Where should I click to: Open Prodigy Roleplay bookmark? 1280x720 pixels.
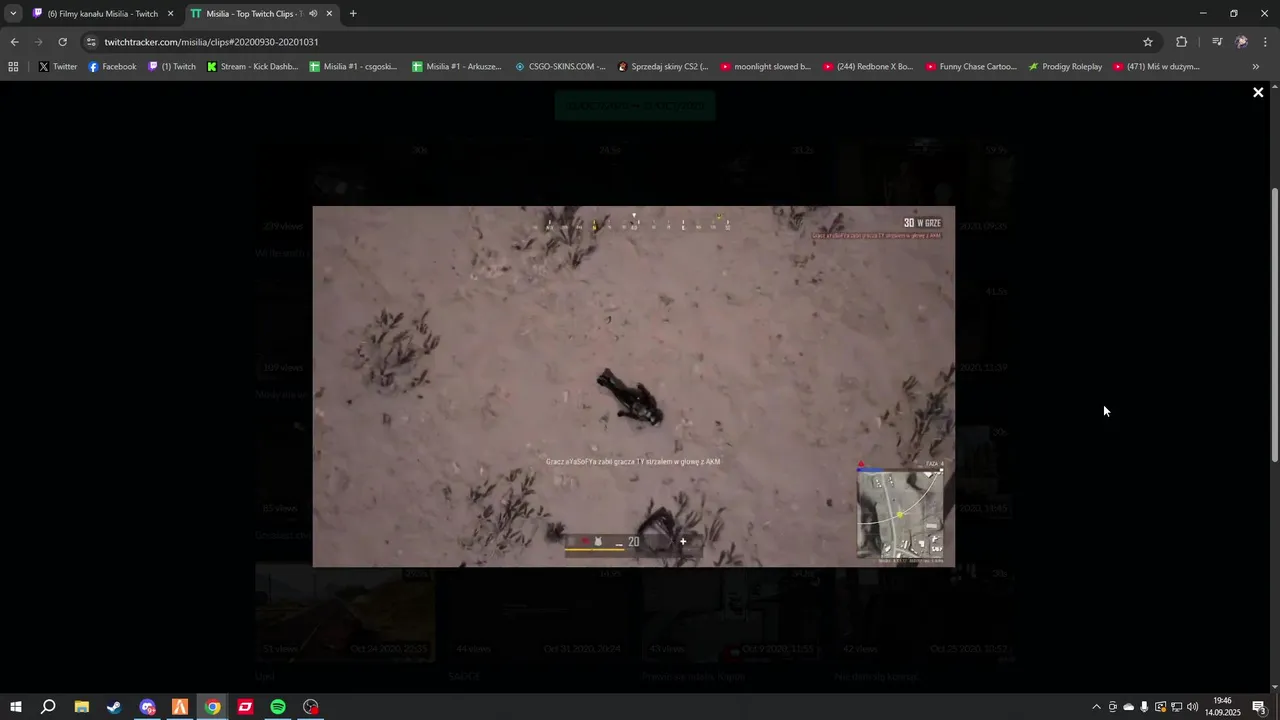click(1065, 67)
